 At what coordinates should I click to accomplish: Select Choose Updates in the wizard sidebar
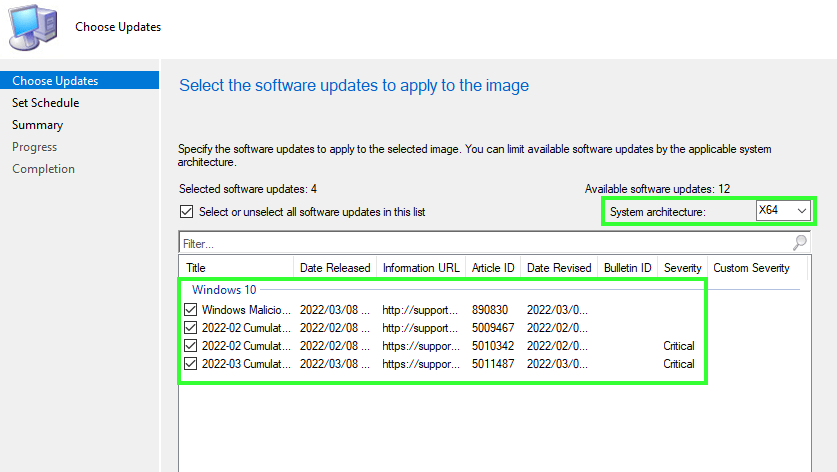[x=55, y=81]
